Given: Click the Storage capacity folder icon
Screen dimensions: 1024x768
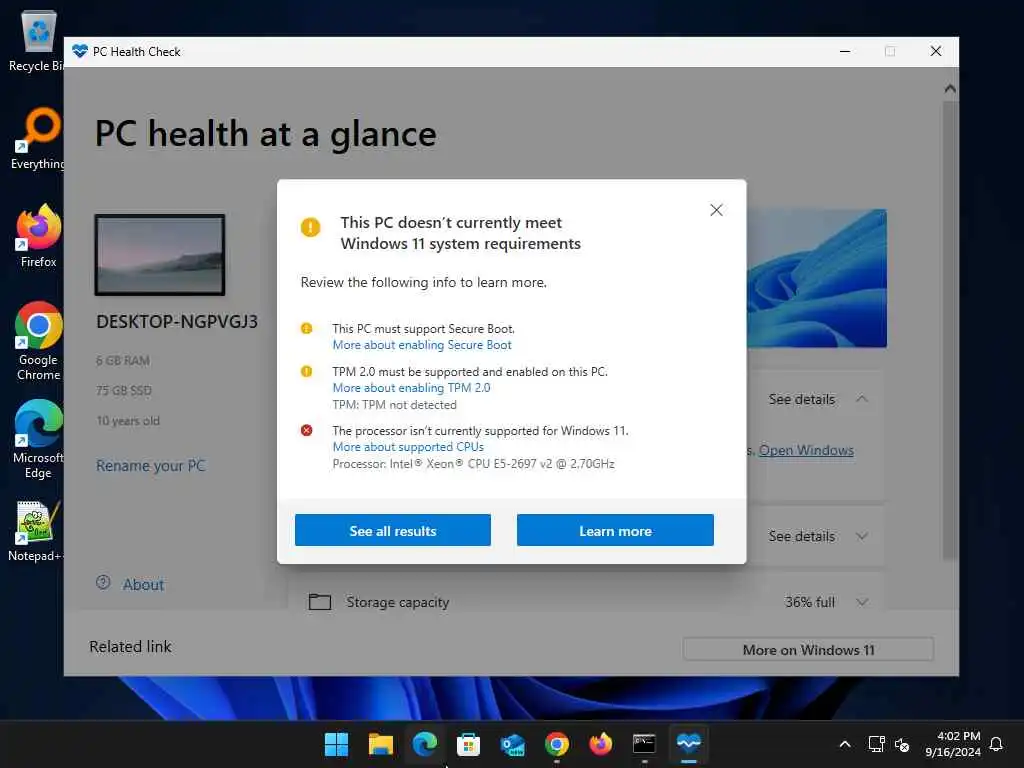Looking at the screenshot, I should coord(320,601).
